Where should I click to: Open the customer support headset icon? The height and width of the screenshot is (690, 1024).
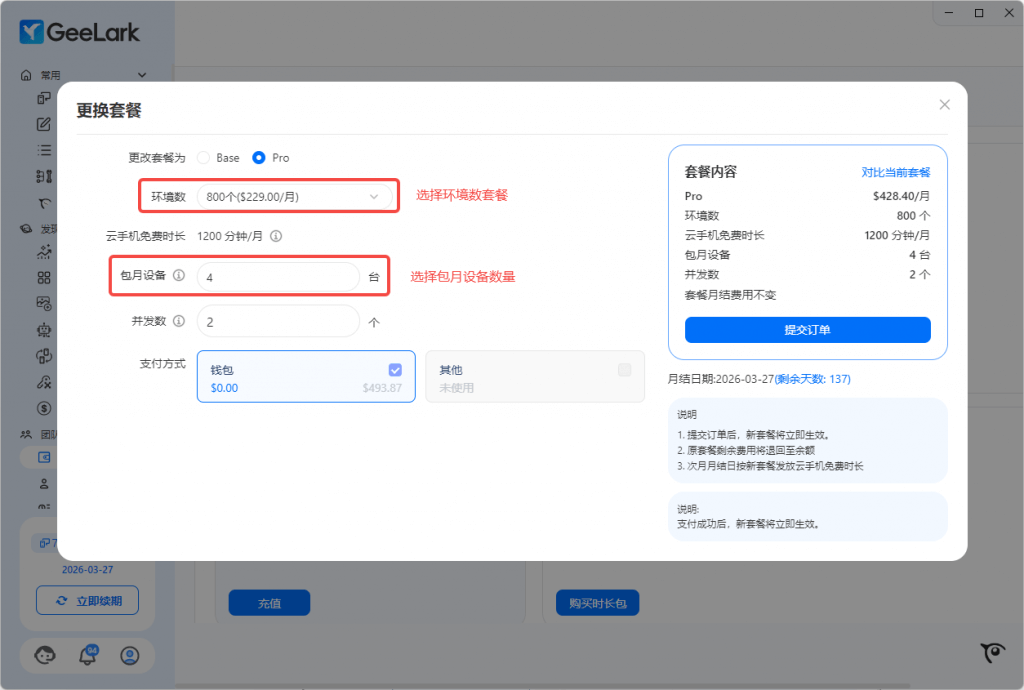[45, 656]
